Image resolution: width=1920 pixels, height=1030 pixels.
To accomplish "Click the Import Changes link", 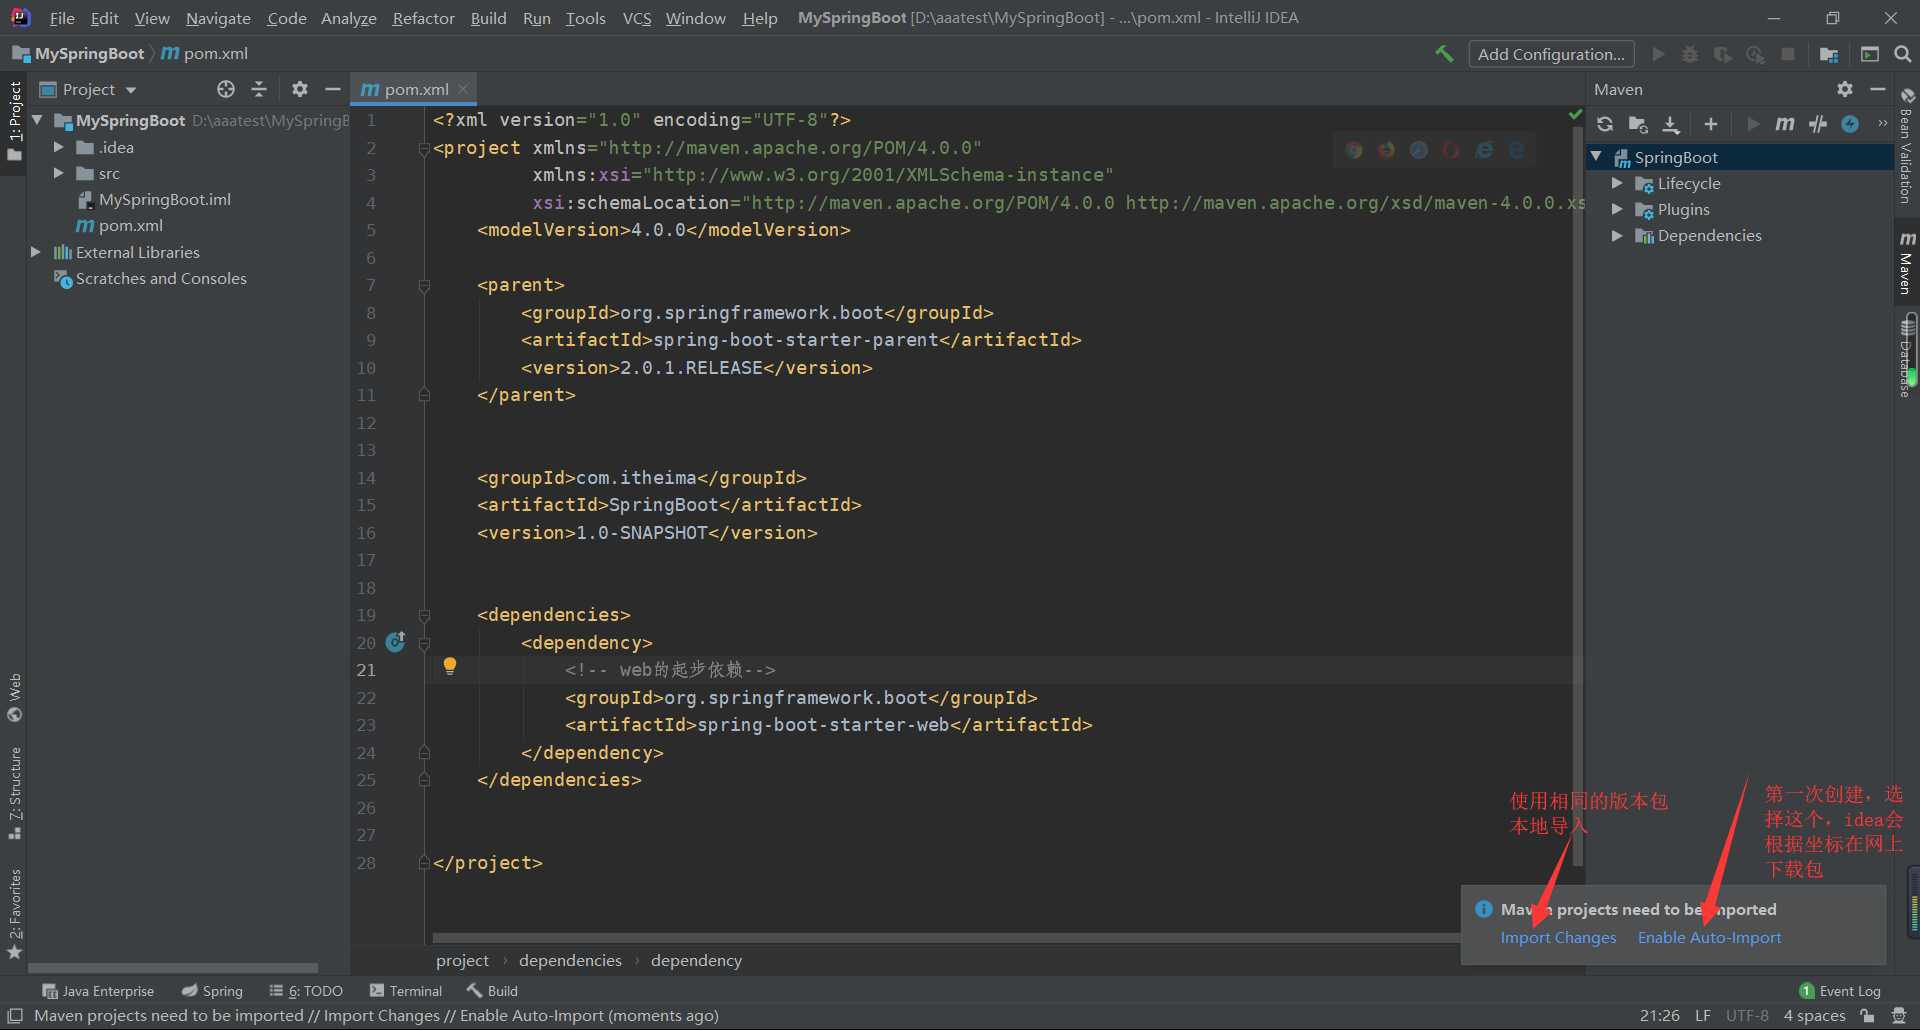I will [1558, 937].
